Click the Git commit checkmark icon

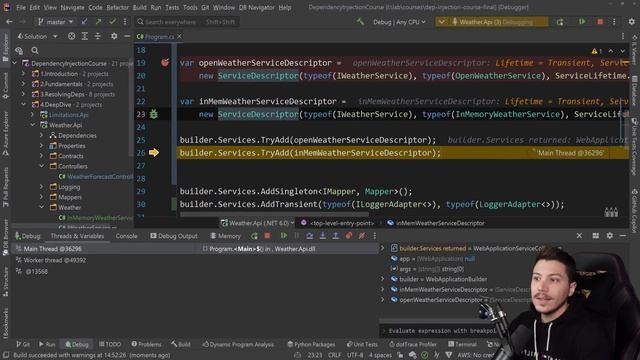[x=112, y=22]
